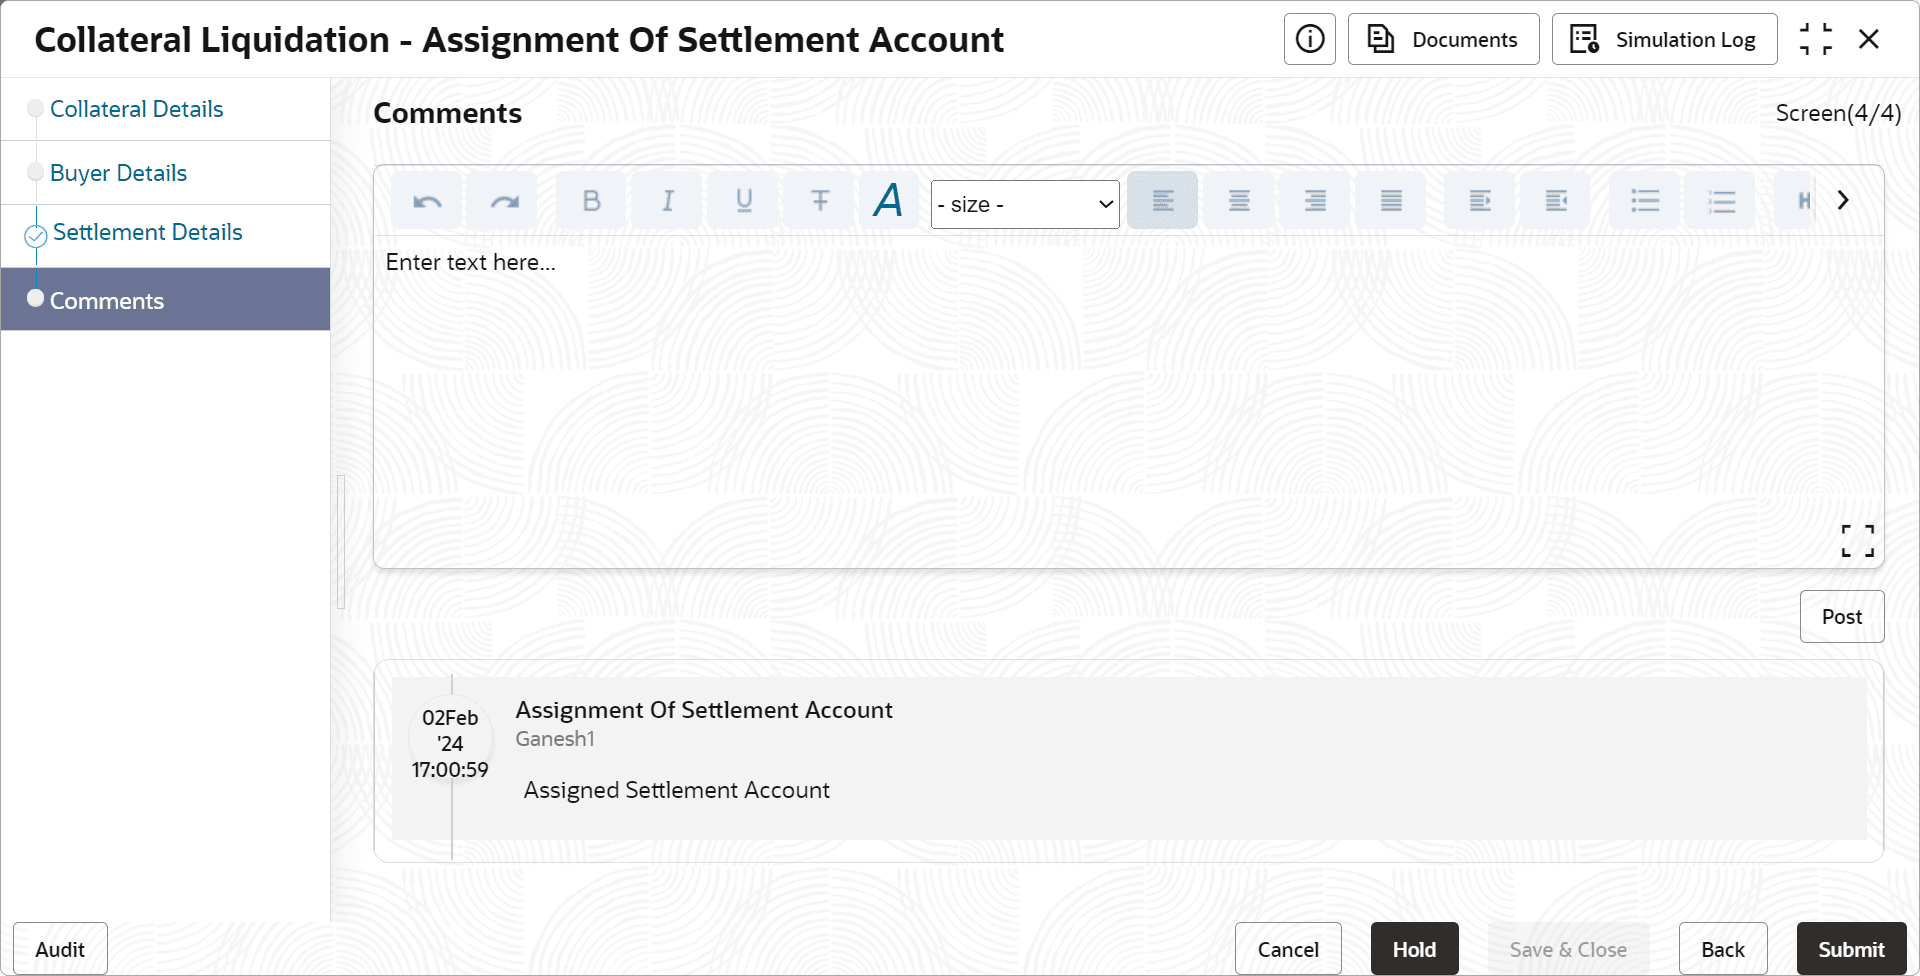The image size is (1920, 976).
Task: Switch to the Settlement Details step
Action: [147, 232]
